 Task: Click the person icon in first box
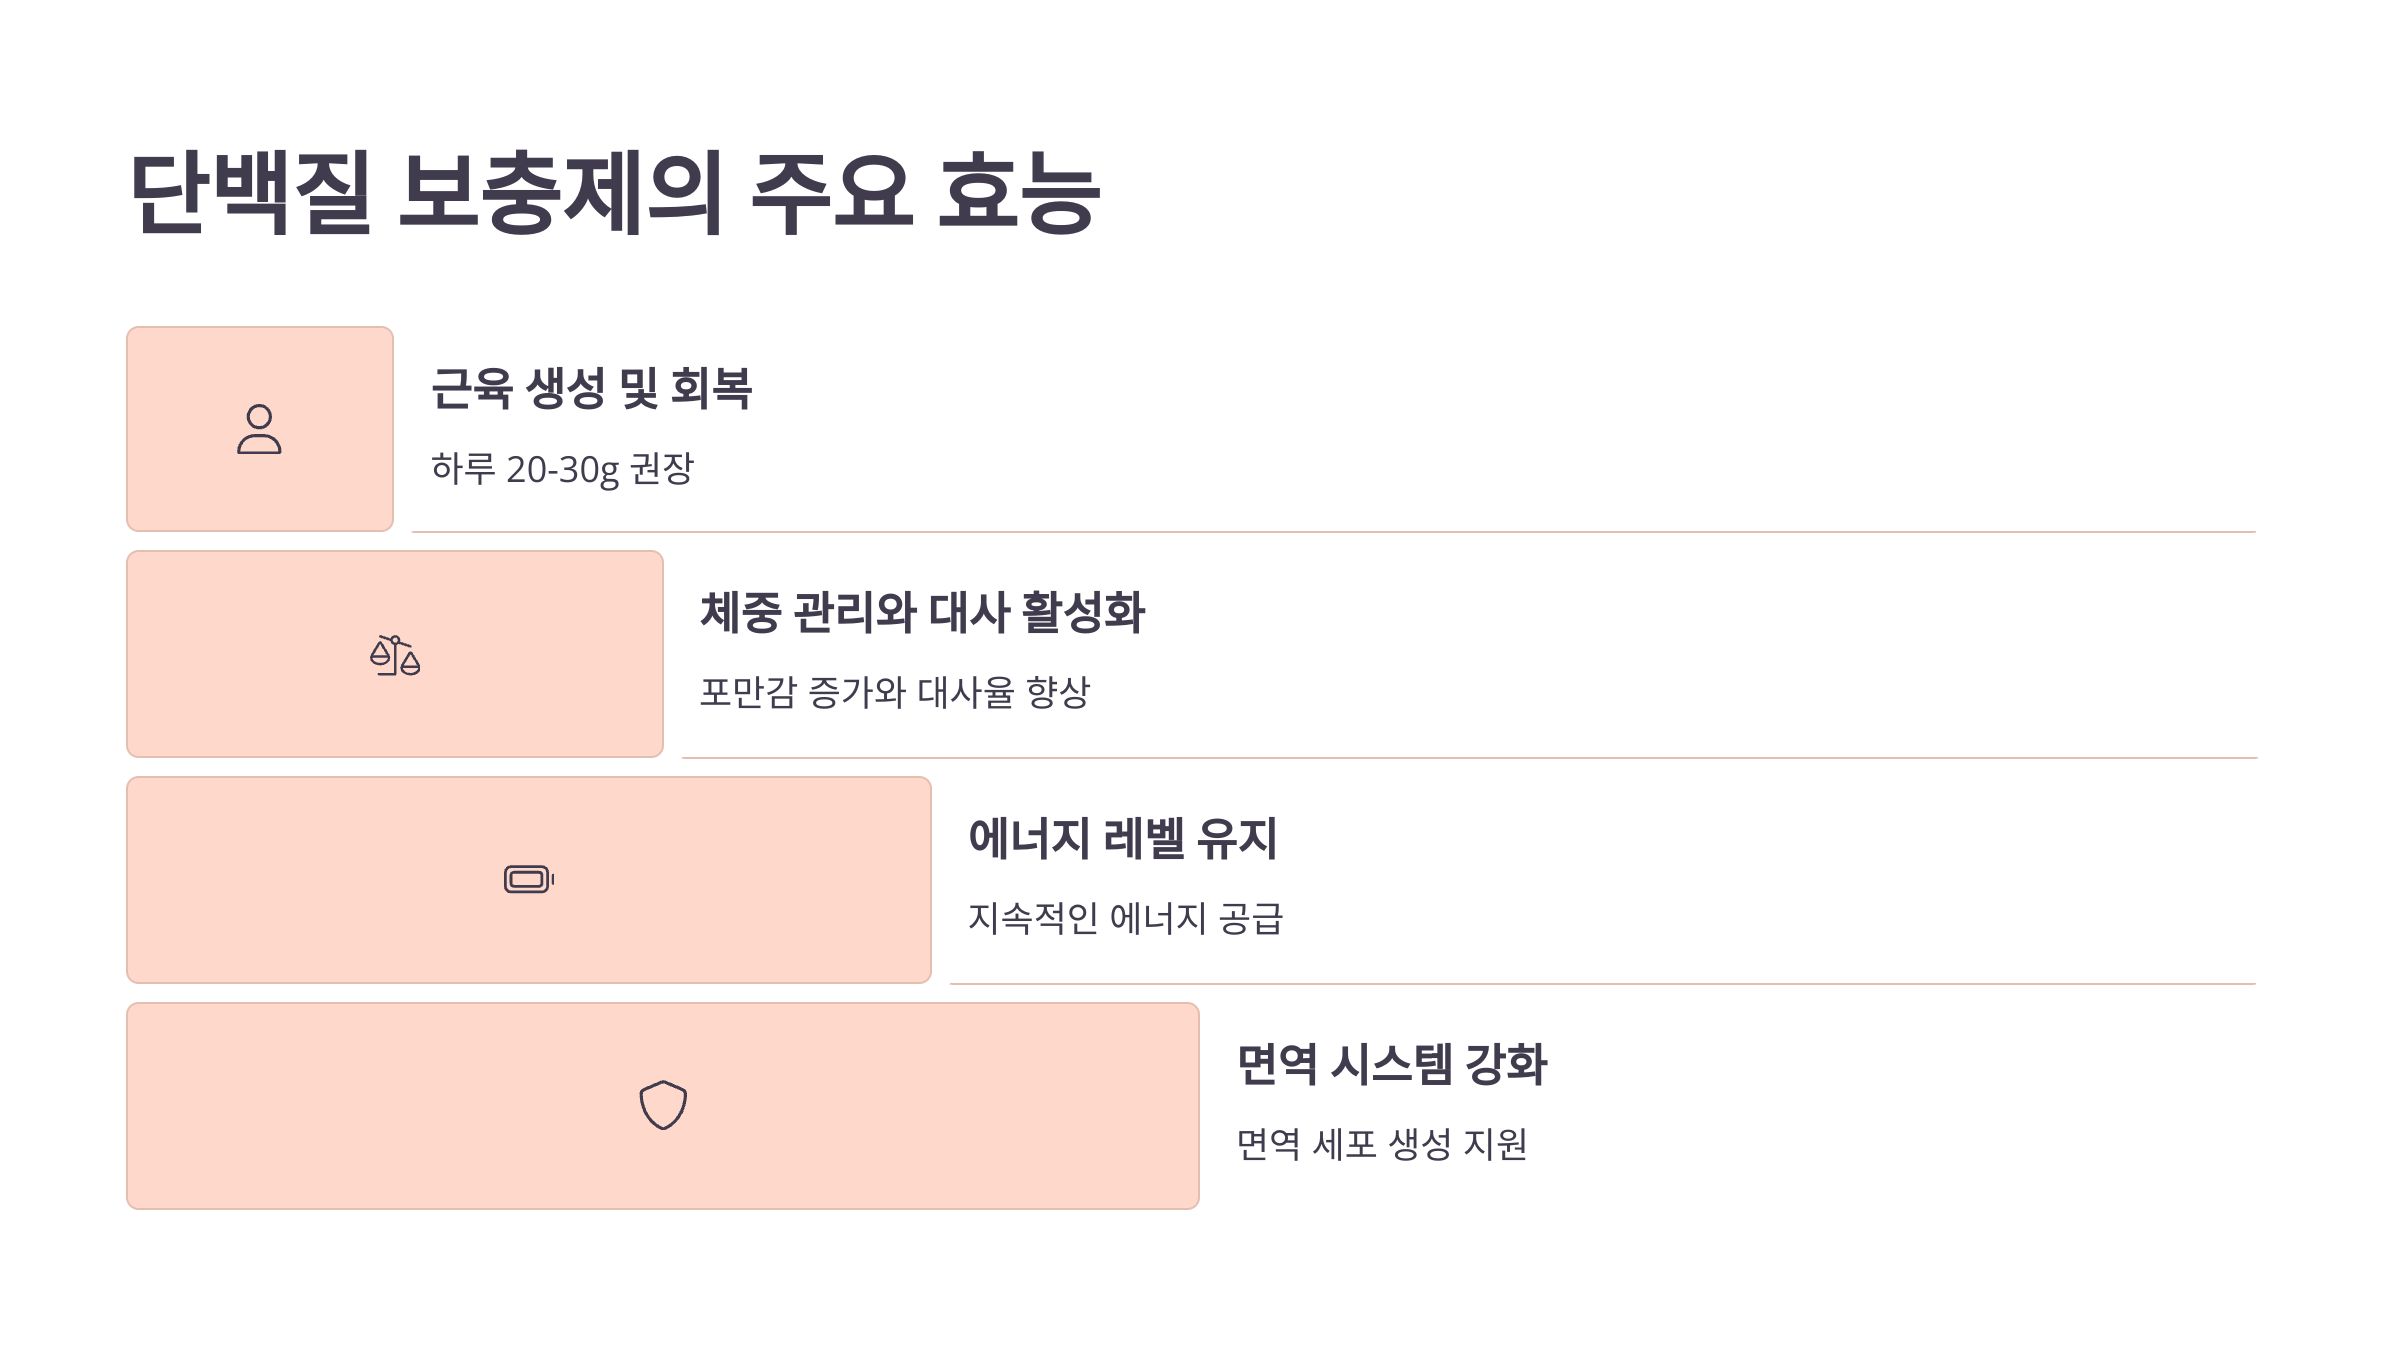259,429
